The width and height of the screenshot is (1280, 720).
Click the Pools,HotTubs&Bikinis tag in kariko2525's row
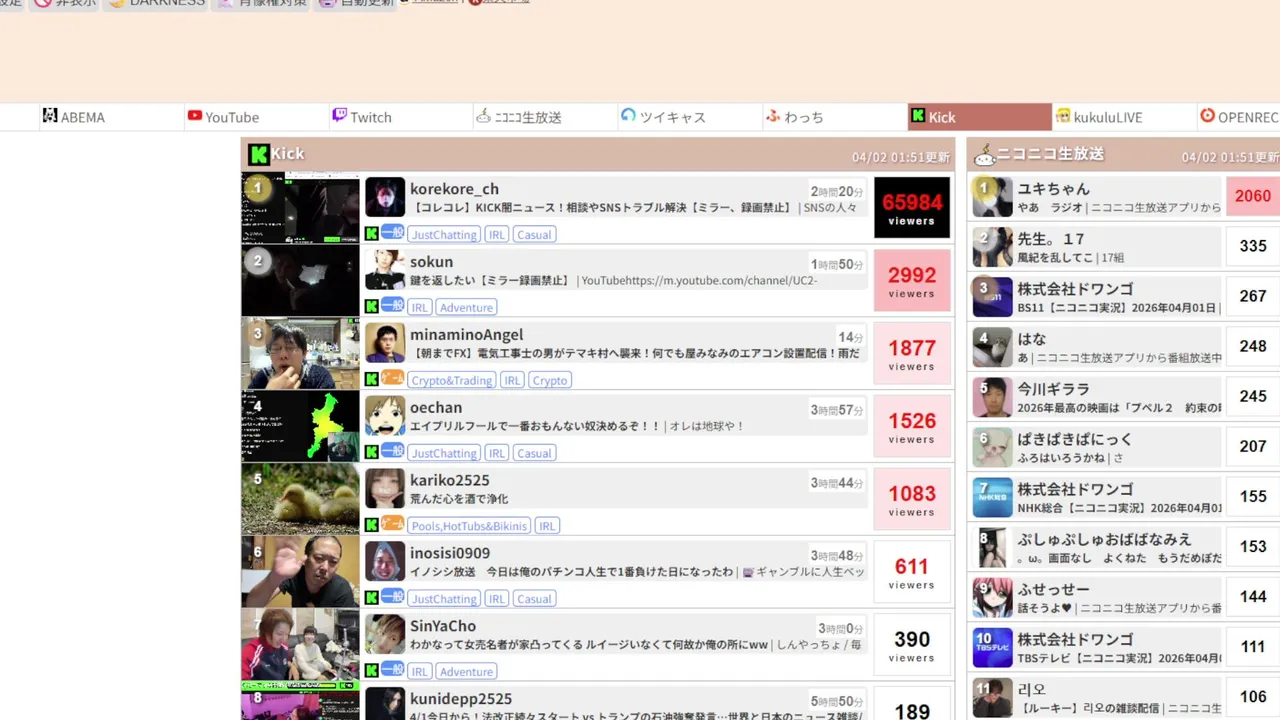tap(469, 526)
